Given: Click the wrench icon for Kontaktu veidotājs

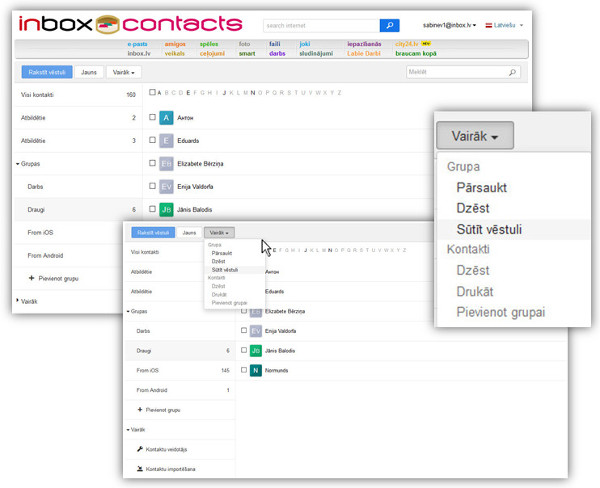Looking at the screenshot, I should pyautogui.click(x=140, y=449).
